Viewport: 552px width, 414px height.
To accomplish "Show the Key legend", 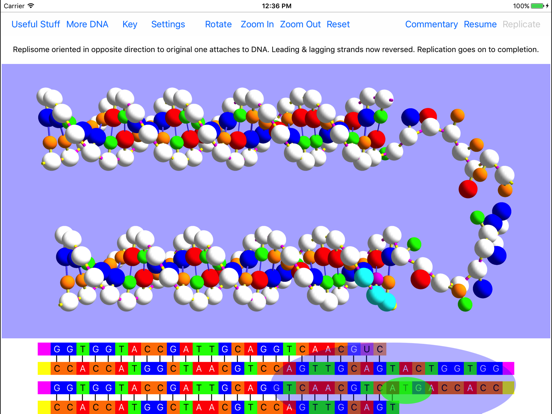I will [130, 24].
